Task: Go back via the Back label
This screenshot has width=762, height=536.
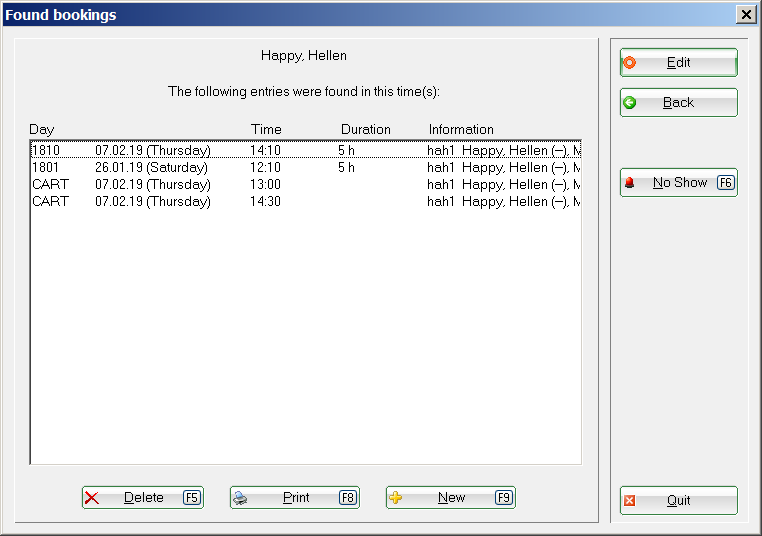Action: (x=678, y=103)
